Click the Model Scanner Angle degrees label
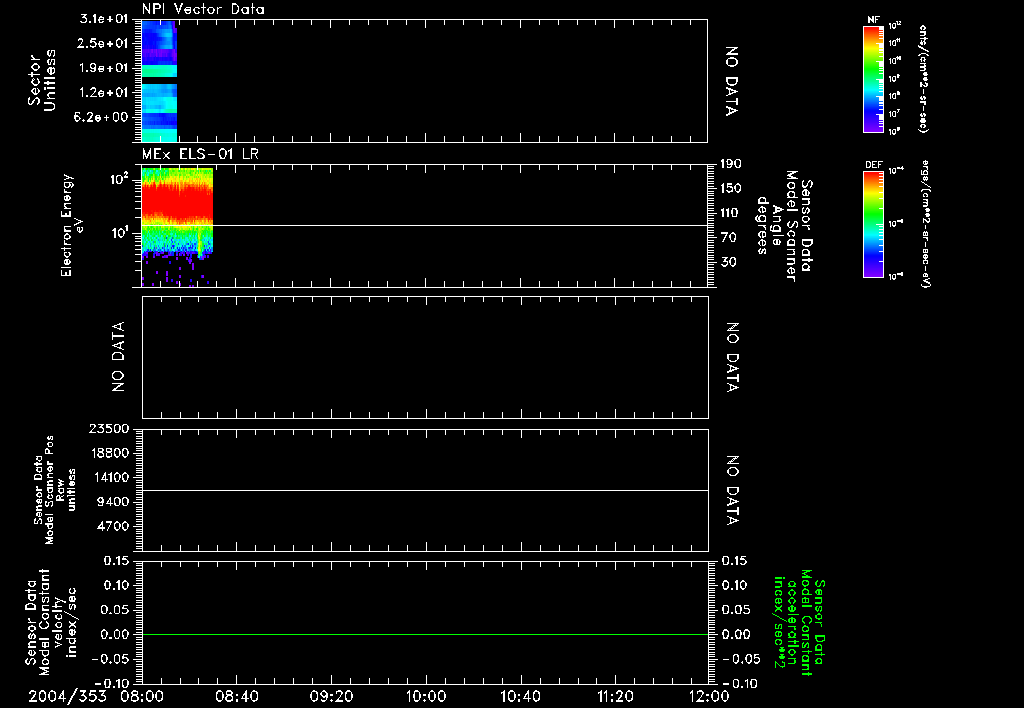This screenshot has width=1024, height=708. [x=785, y=226]
